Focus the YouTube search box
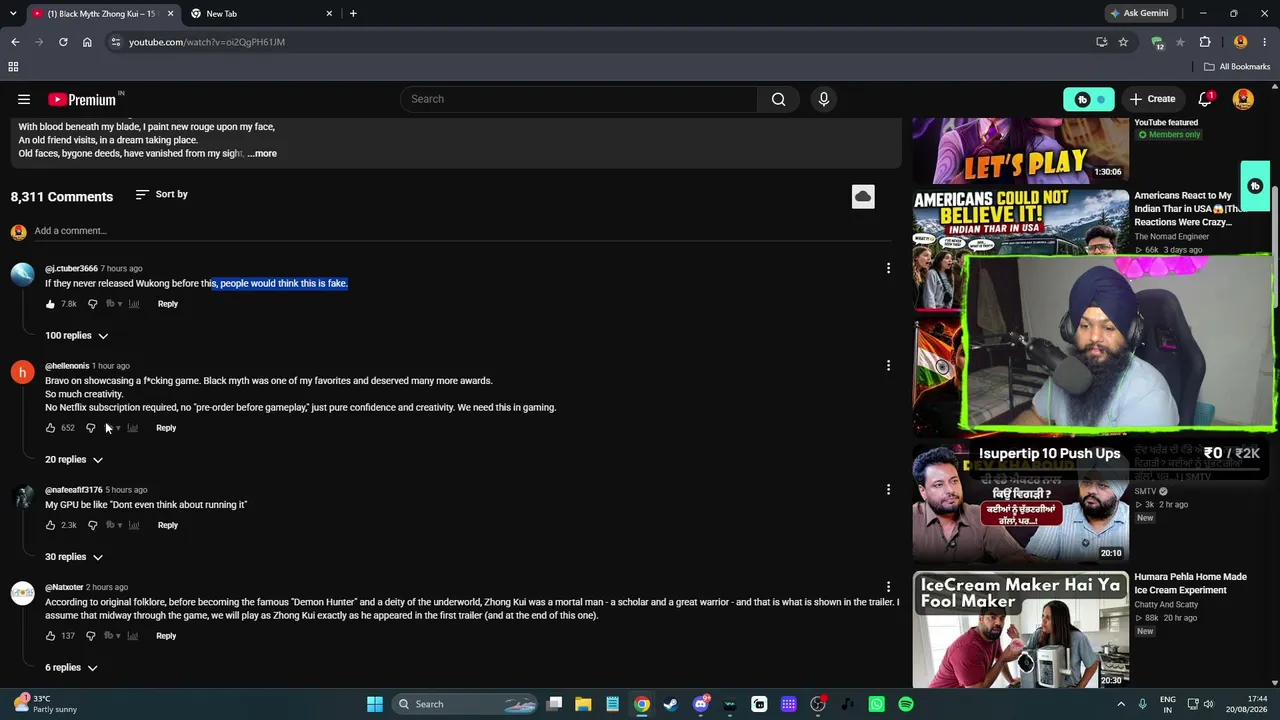The height and width of the screenshot is (720, 1280). (579, 99)
